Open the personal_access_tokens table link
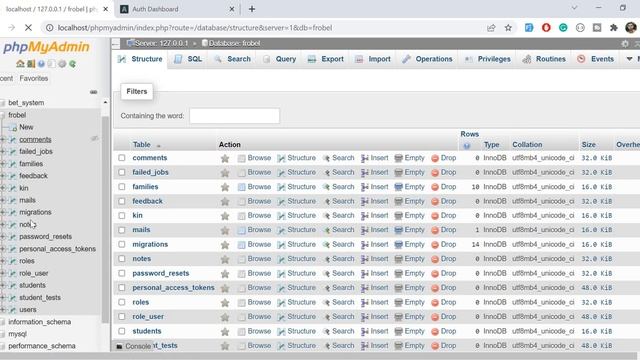The image size is (640, 360). tap(173, 288)
